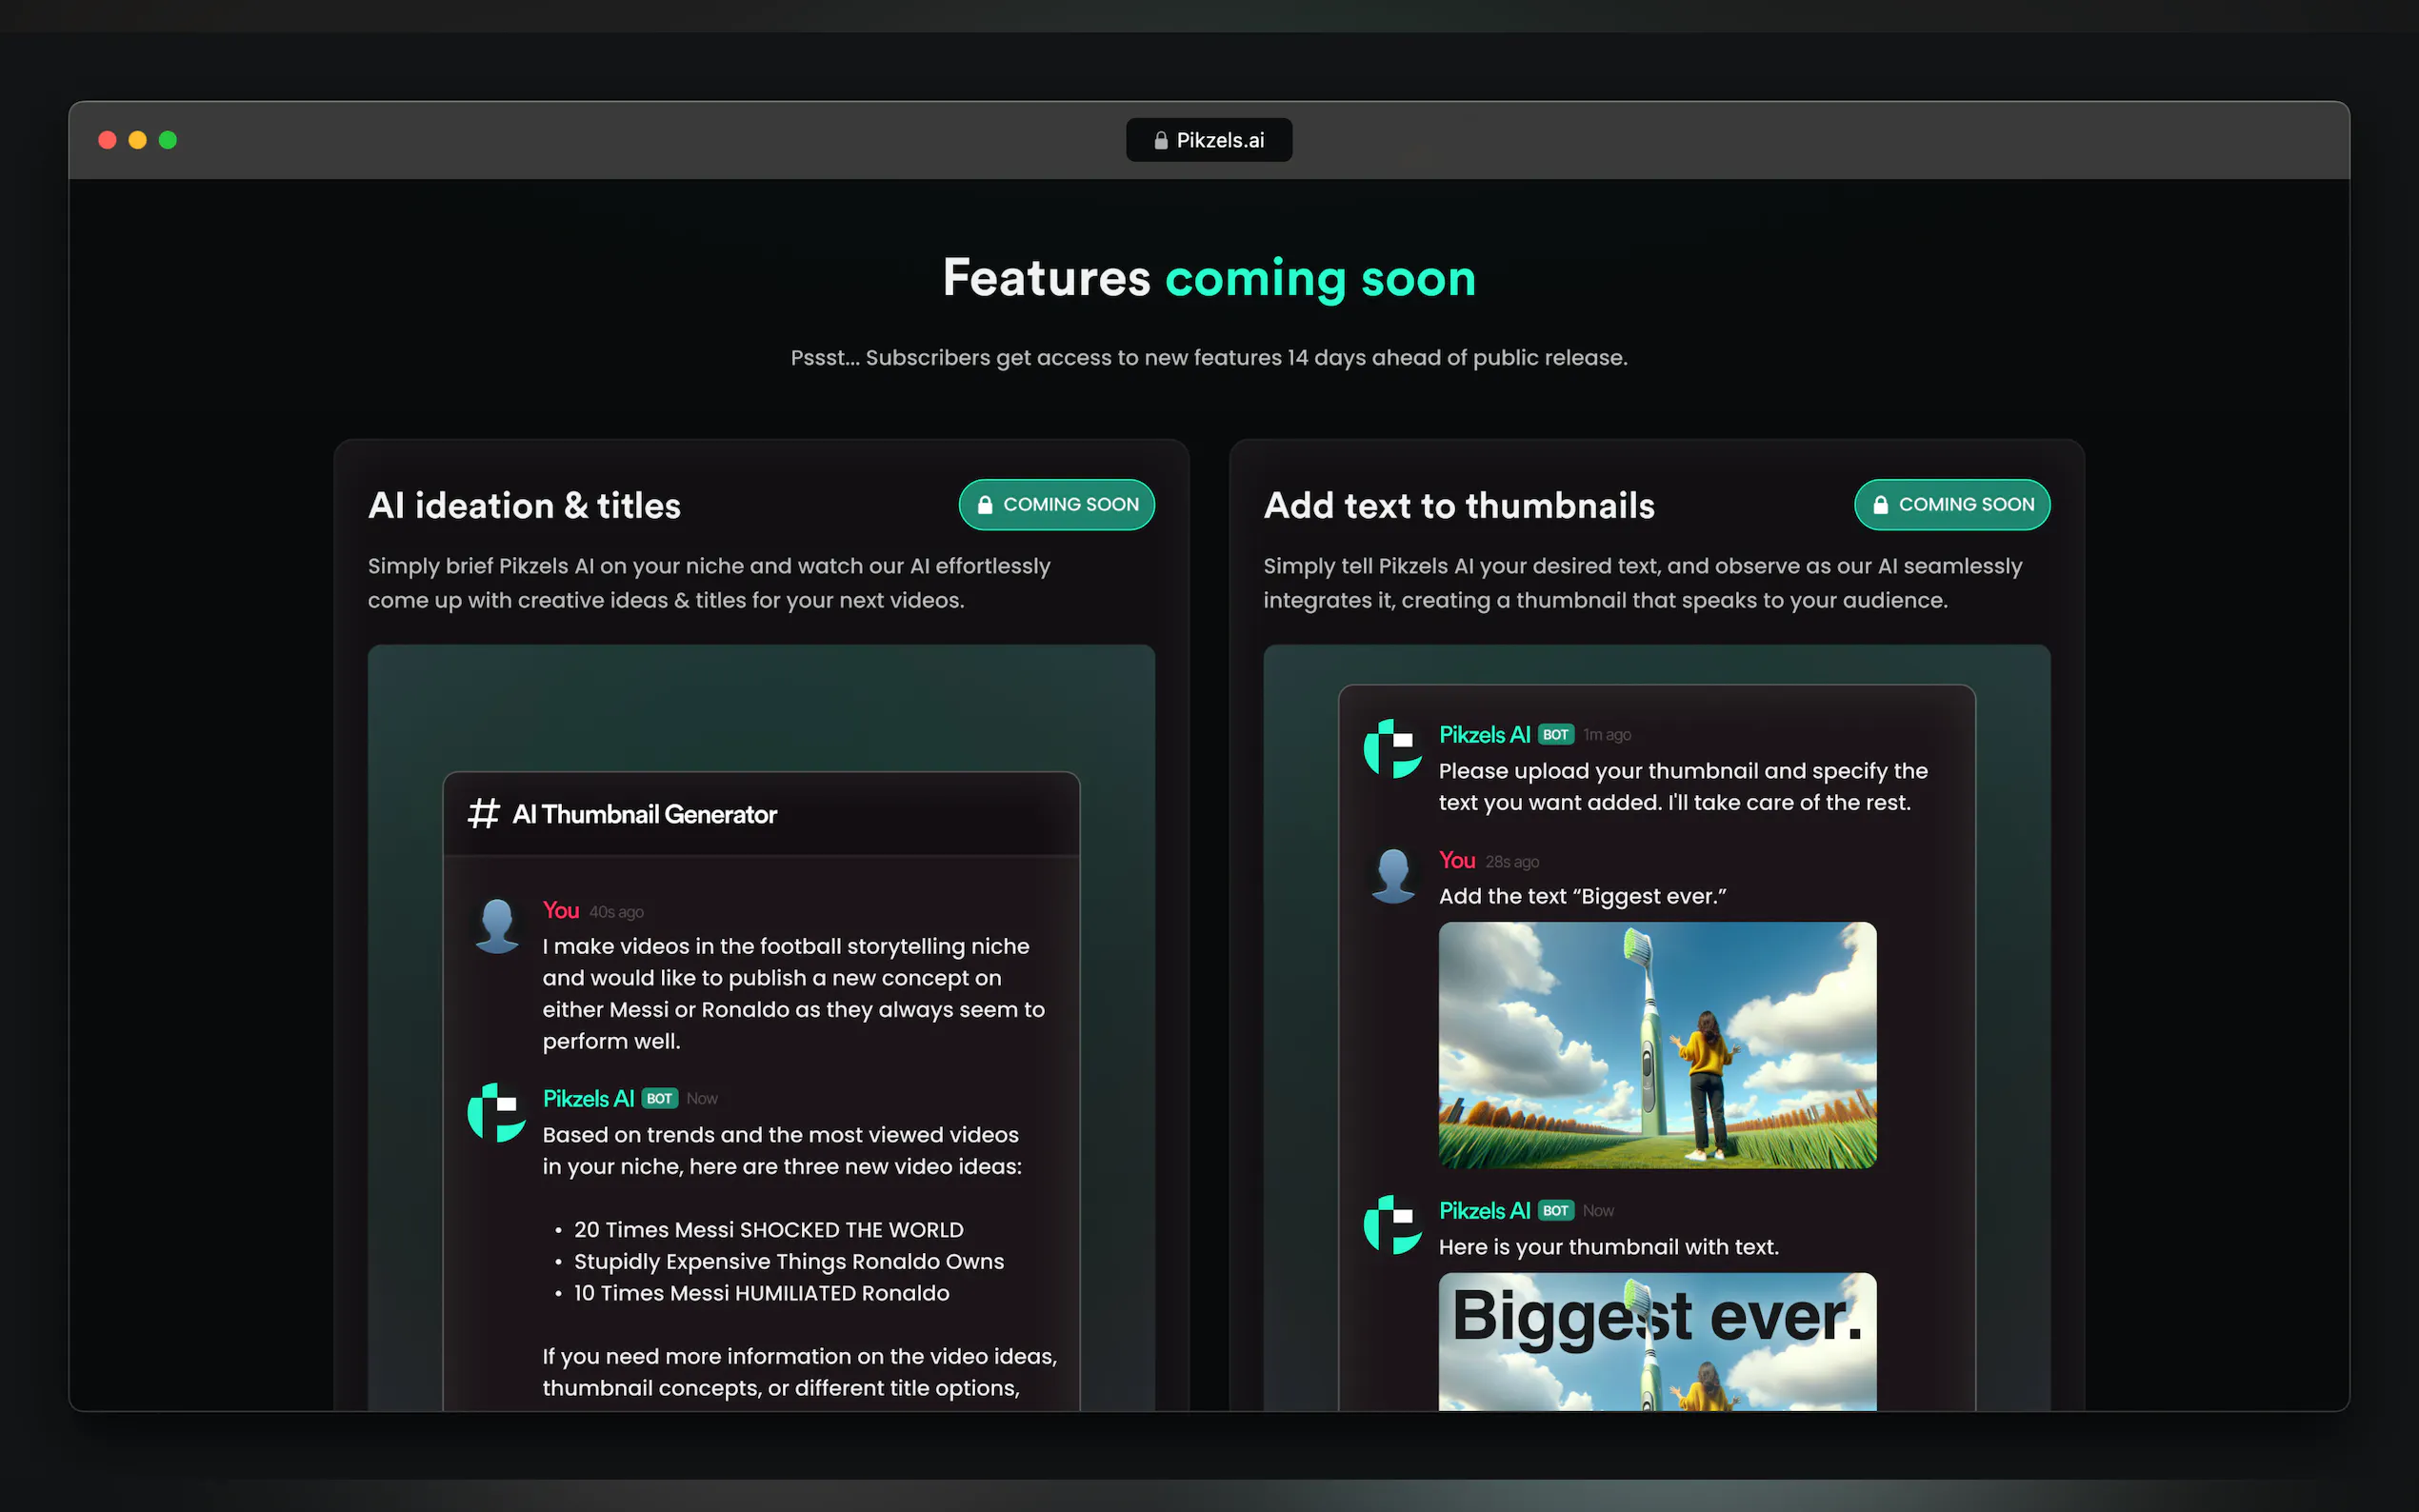Click 'Based on trends' bot reply text

tap(781, 1151)
